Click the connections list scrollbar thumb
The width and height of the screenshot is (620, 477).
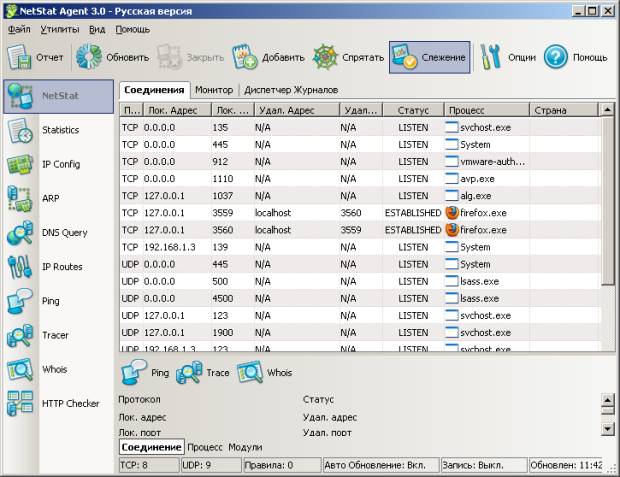608,201
